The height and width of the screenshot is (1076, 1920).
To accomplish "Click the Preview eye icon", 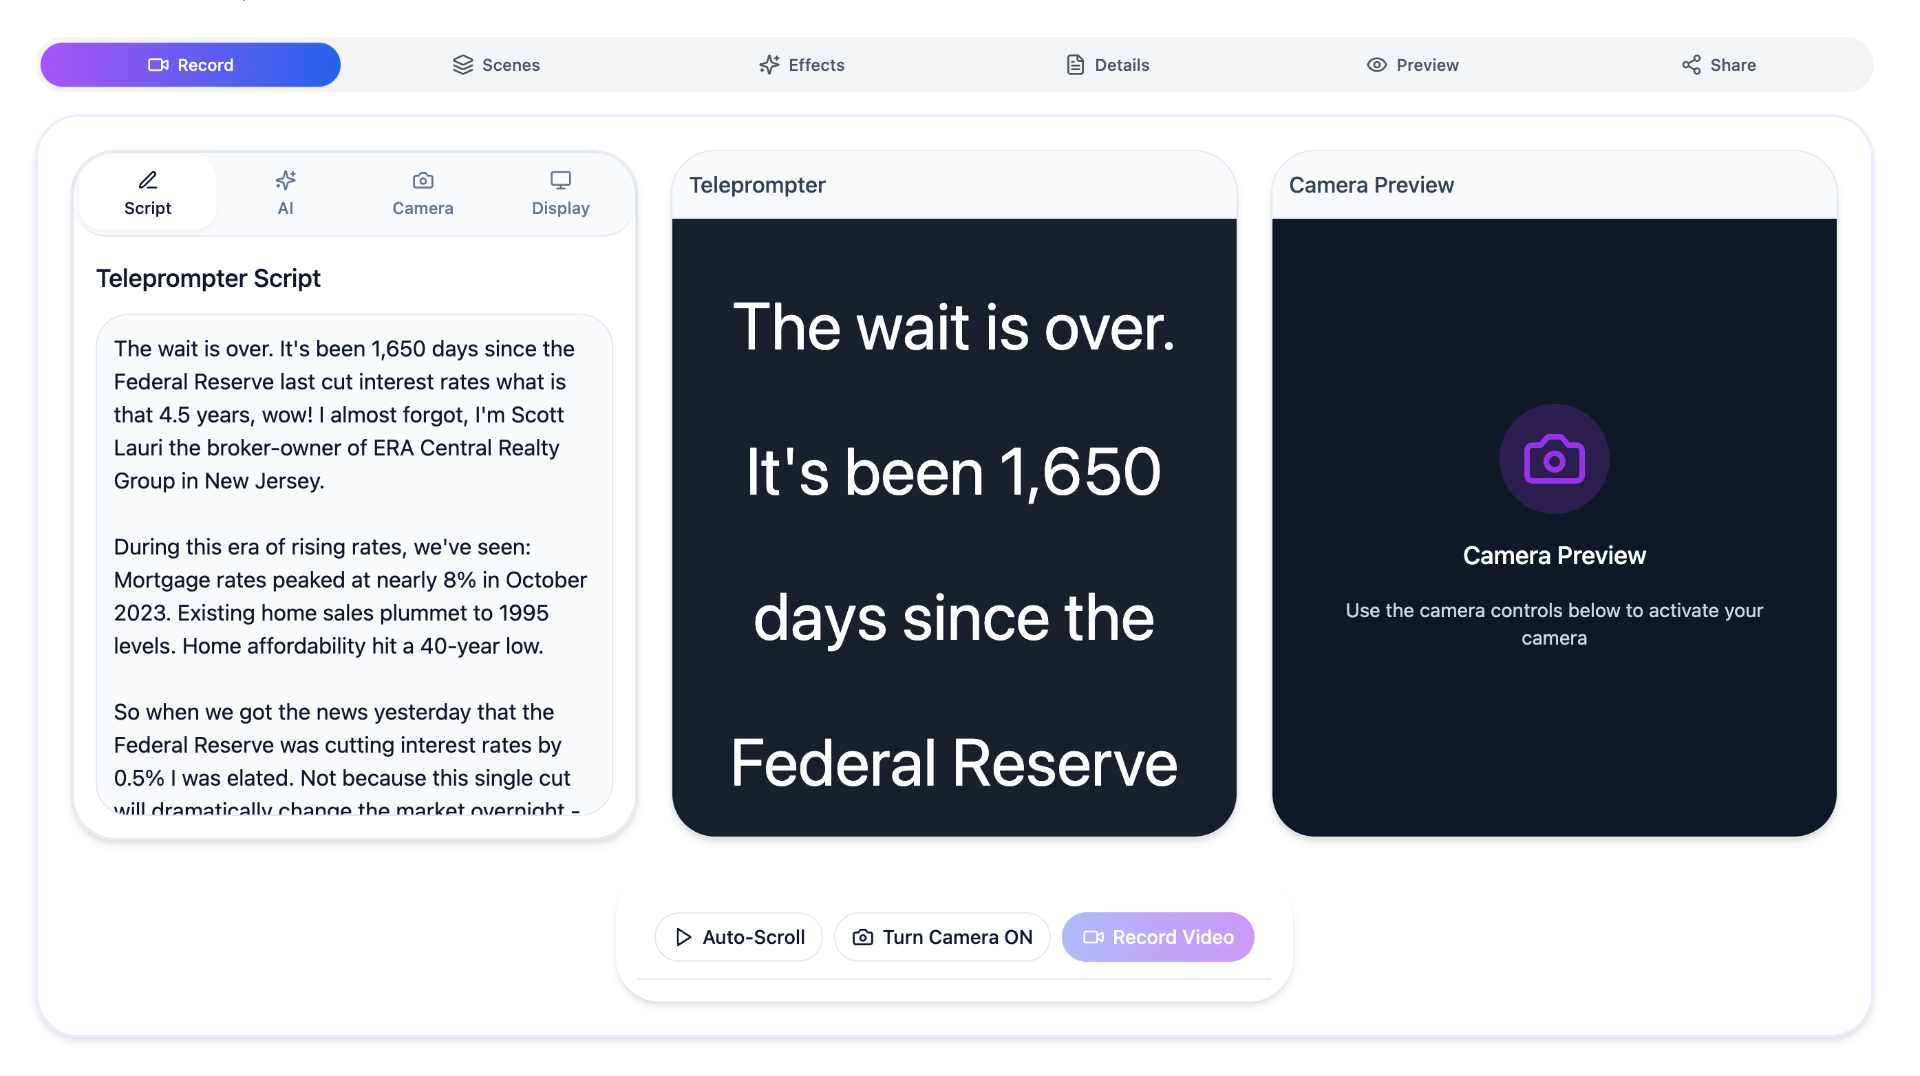I will pos(1377,65).
